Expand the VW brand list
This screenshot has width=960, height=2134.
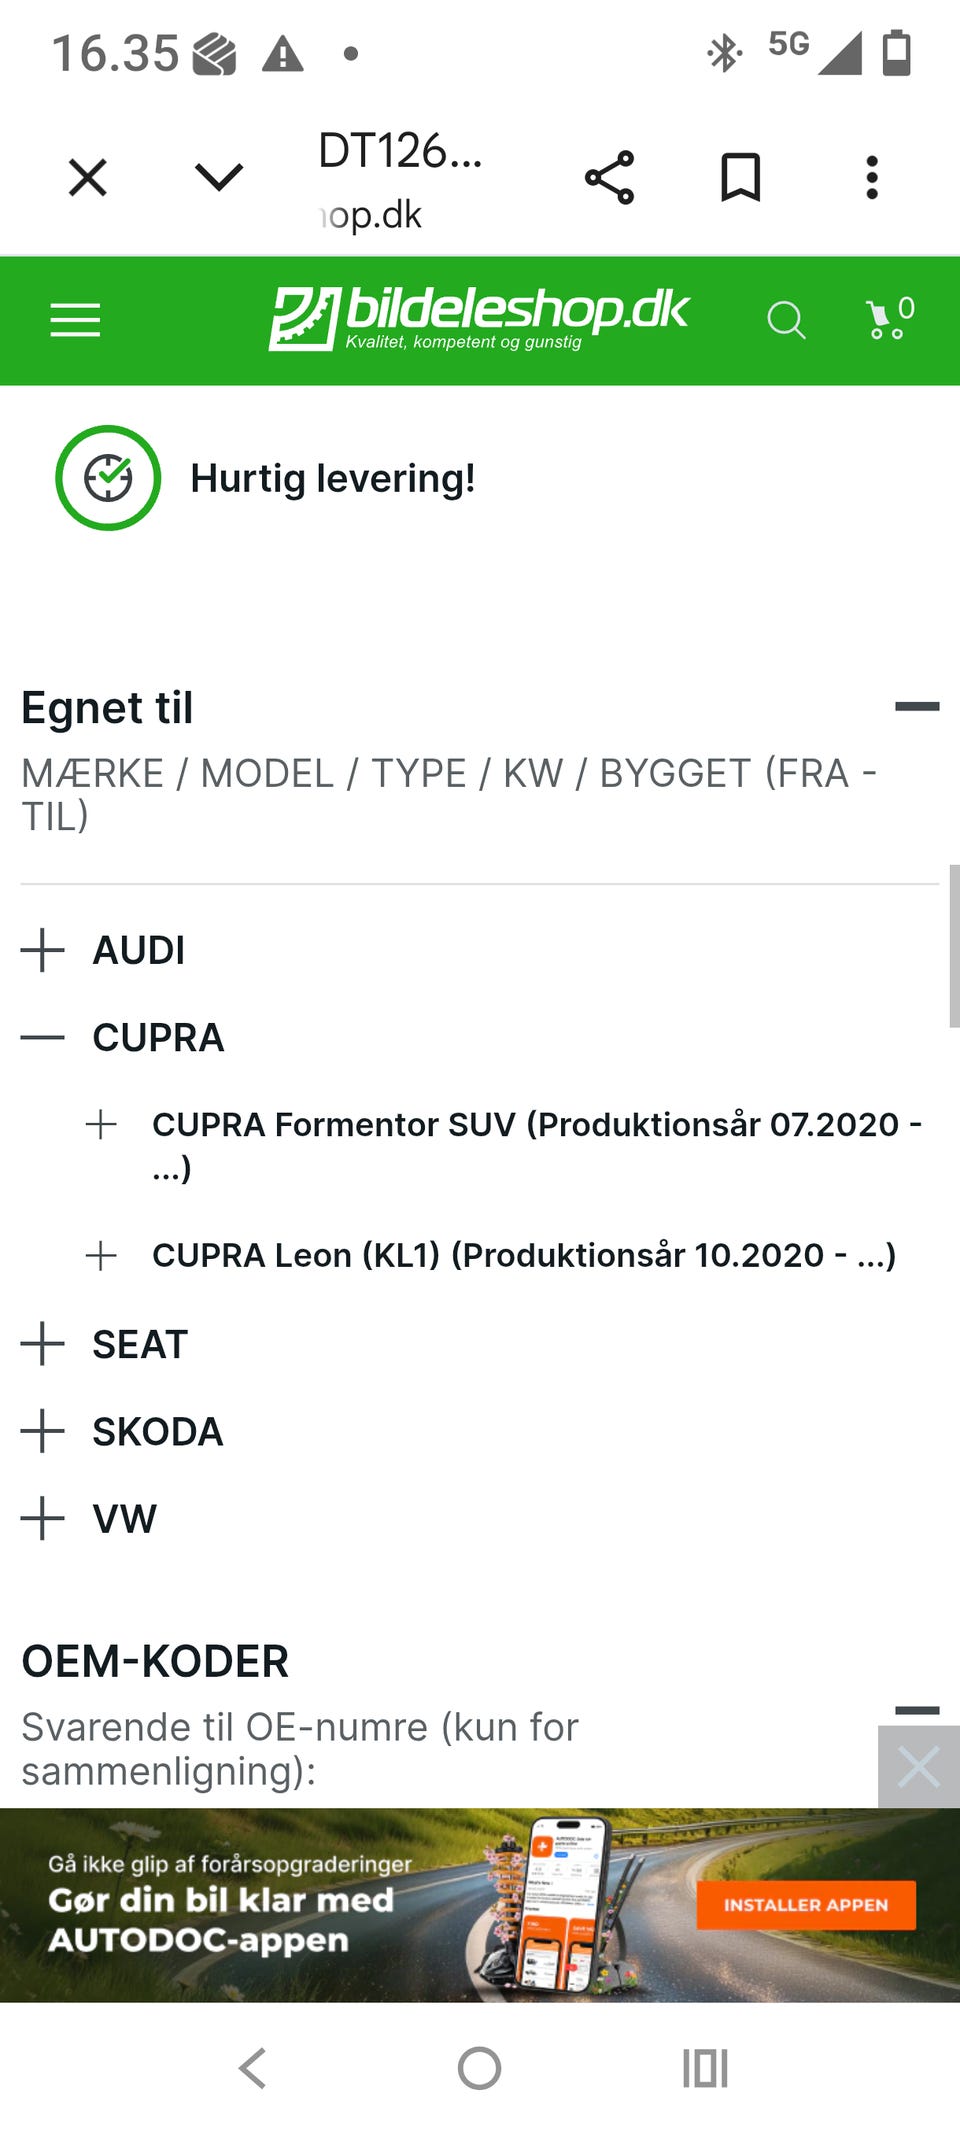coord(43,1519)
